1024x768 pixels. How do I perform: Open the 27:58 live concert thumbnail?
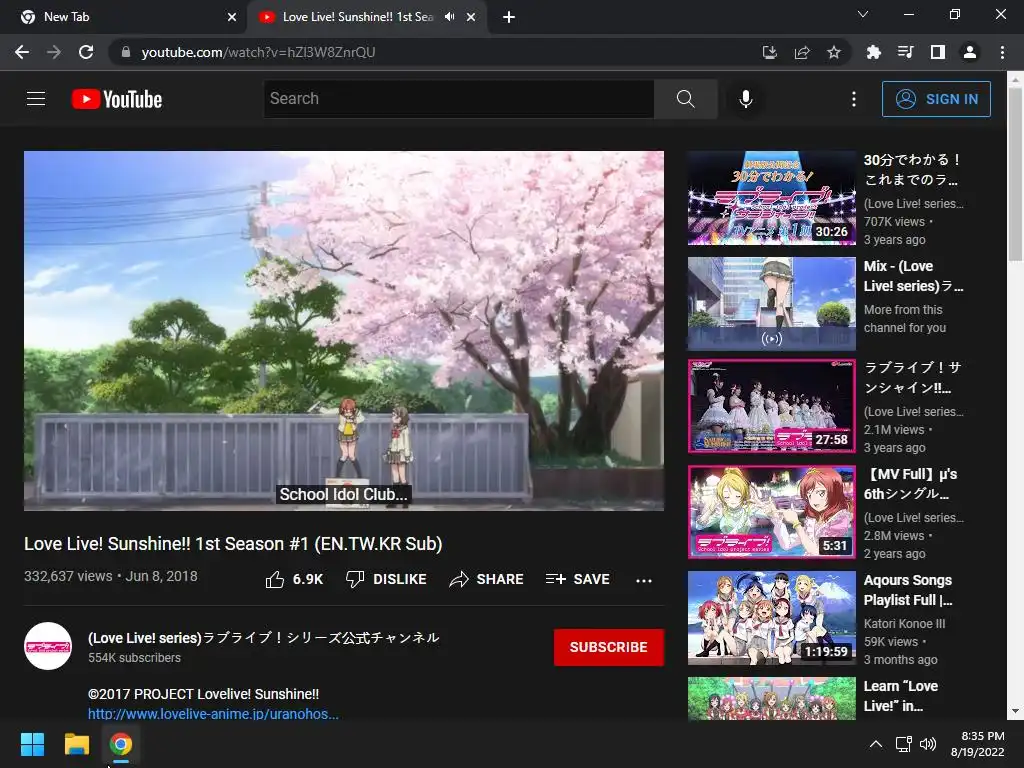(771, 406)
